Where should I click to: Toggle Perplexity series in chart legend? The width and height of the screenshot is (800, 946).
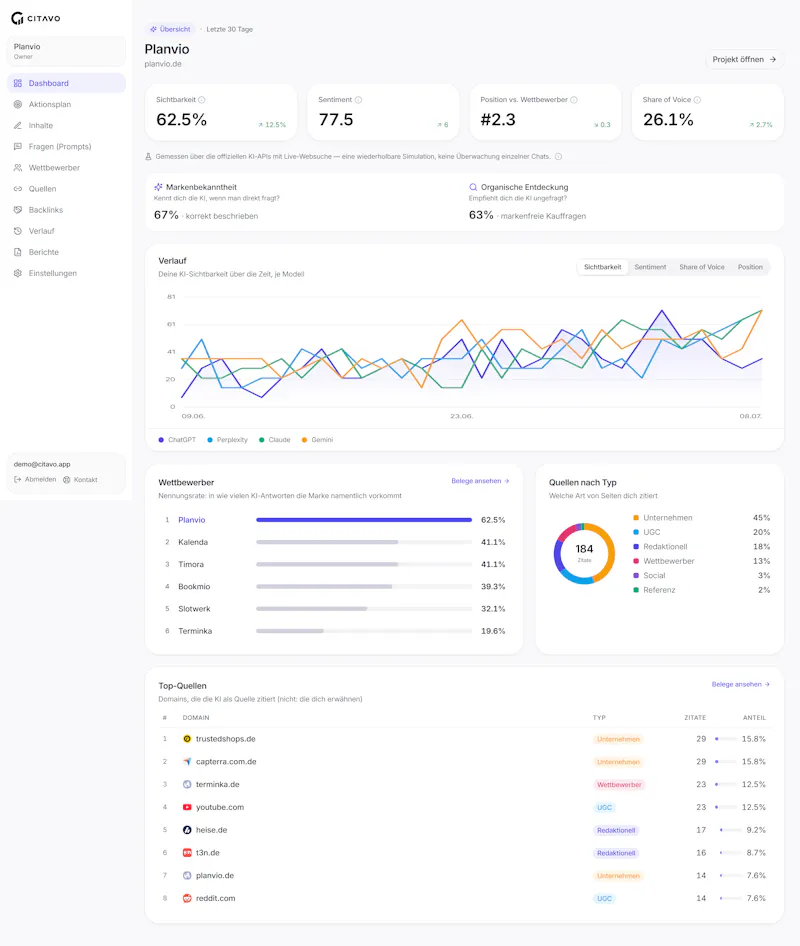tap(227, 440)
